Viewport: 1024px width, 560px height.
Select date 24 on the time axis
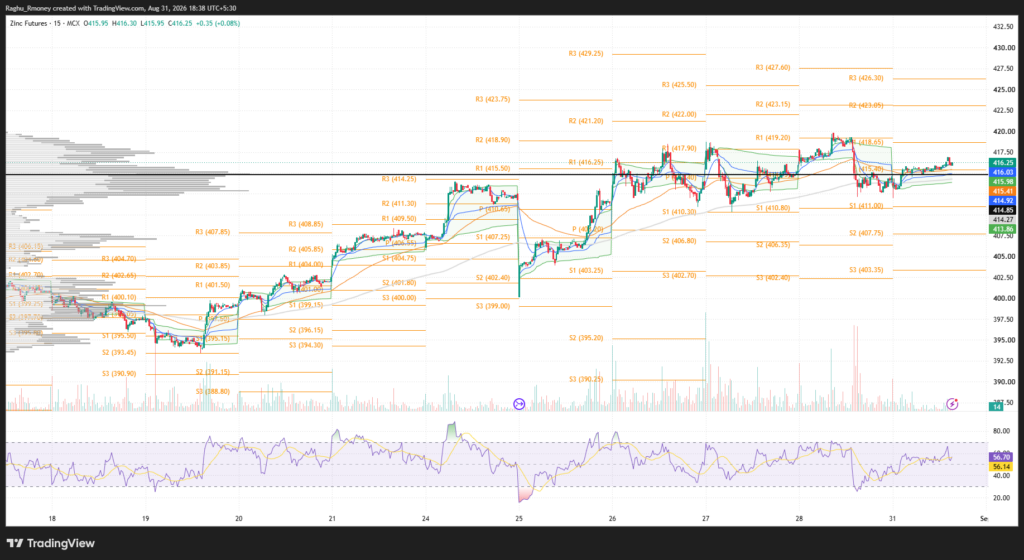pos(426,519)
